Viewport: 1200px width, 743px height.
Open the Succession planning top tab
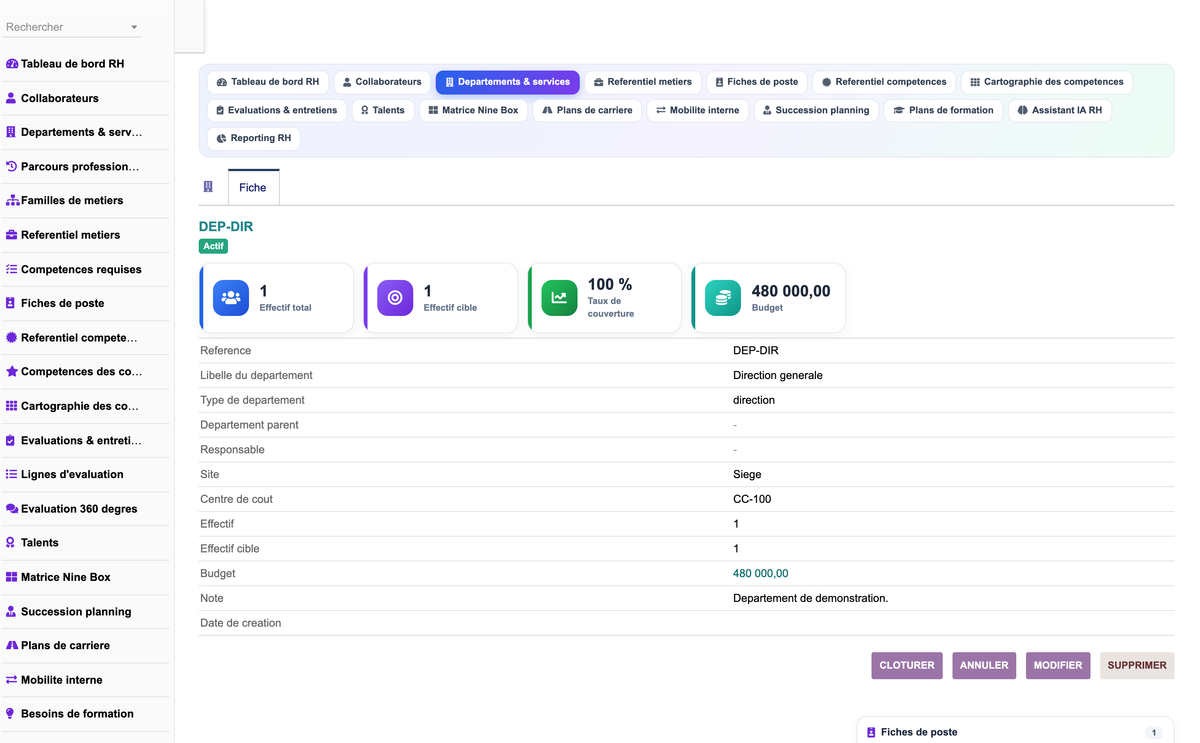tap(816, 110)
